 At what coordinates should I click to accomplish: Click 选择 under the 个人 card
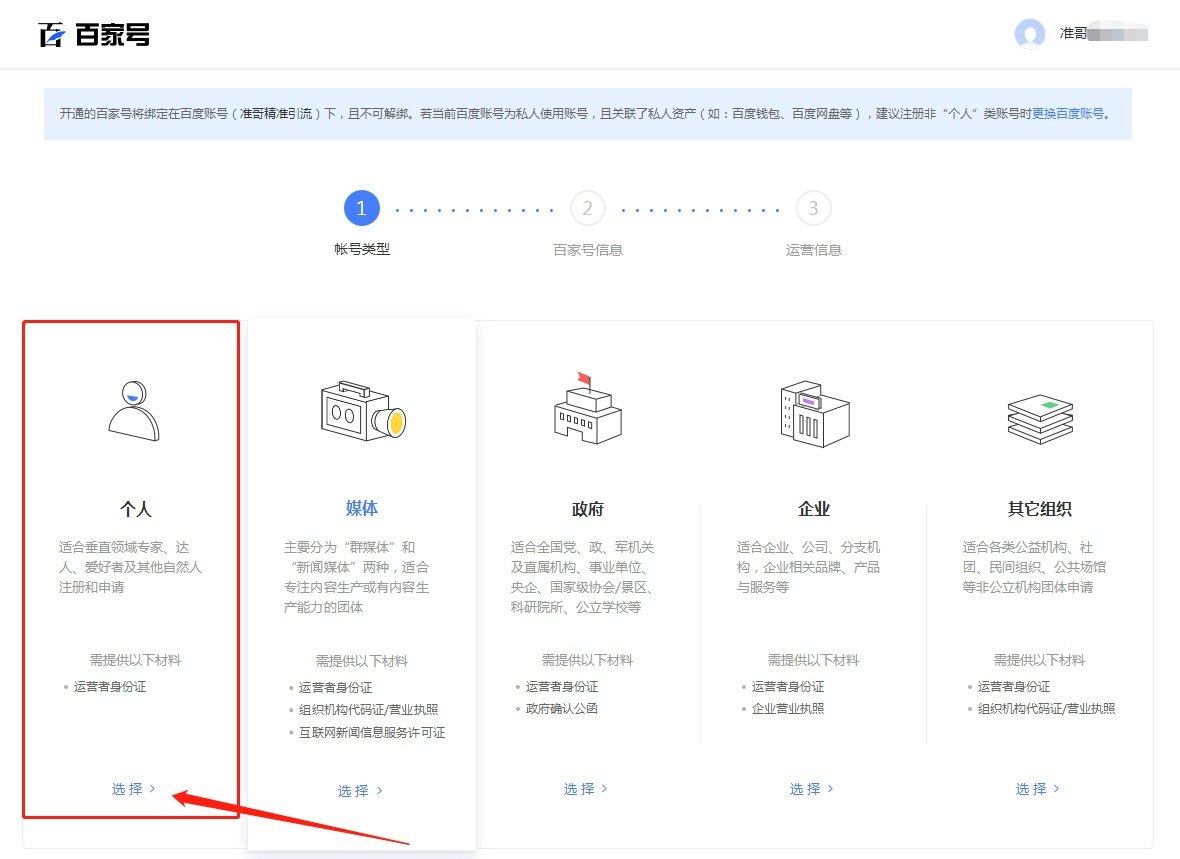[132, 789]
